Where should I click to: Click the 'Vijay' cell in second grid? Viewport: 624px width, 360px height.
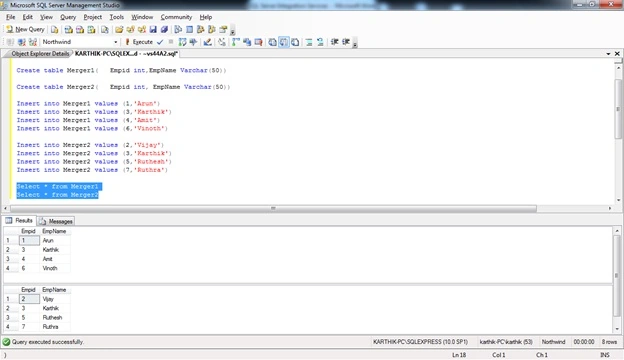[56, 299]
